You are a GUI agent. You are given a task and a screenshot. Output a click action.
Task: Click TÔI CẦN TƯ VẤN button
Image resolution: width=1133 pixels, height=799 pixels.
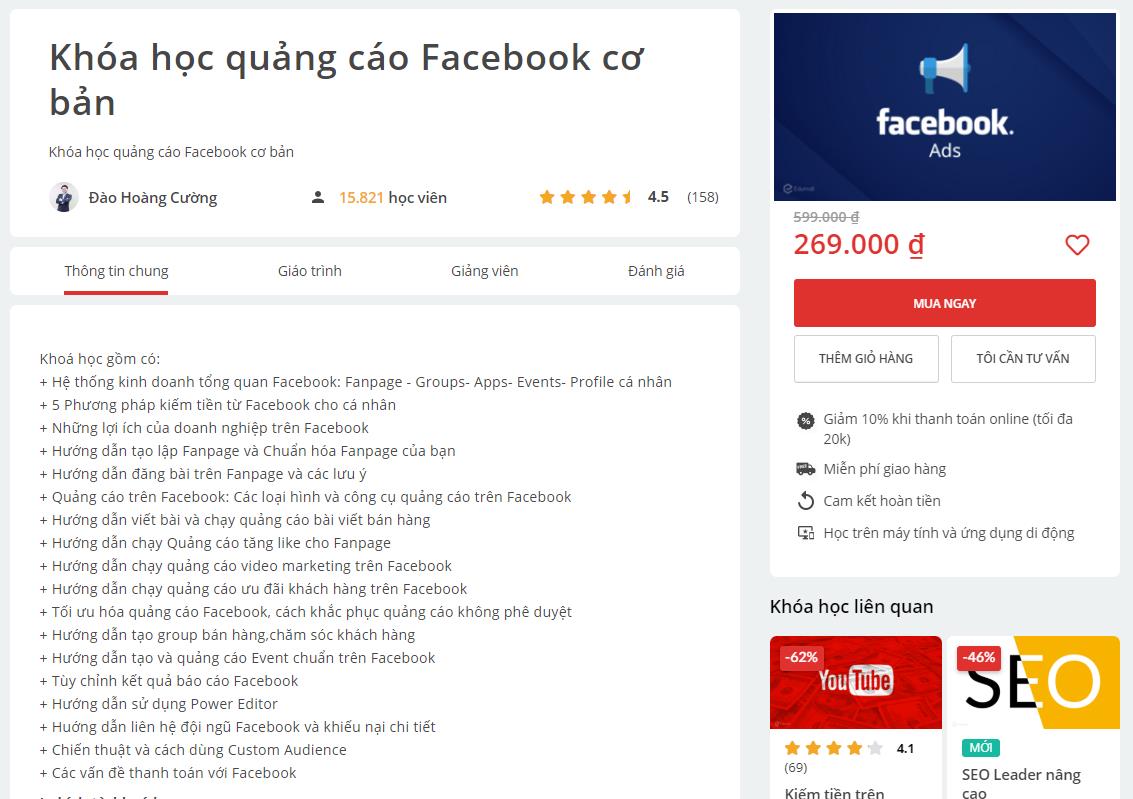point(1022,358)
